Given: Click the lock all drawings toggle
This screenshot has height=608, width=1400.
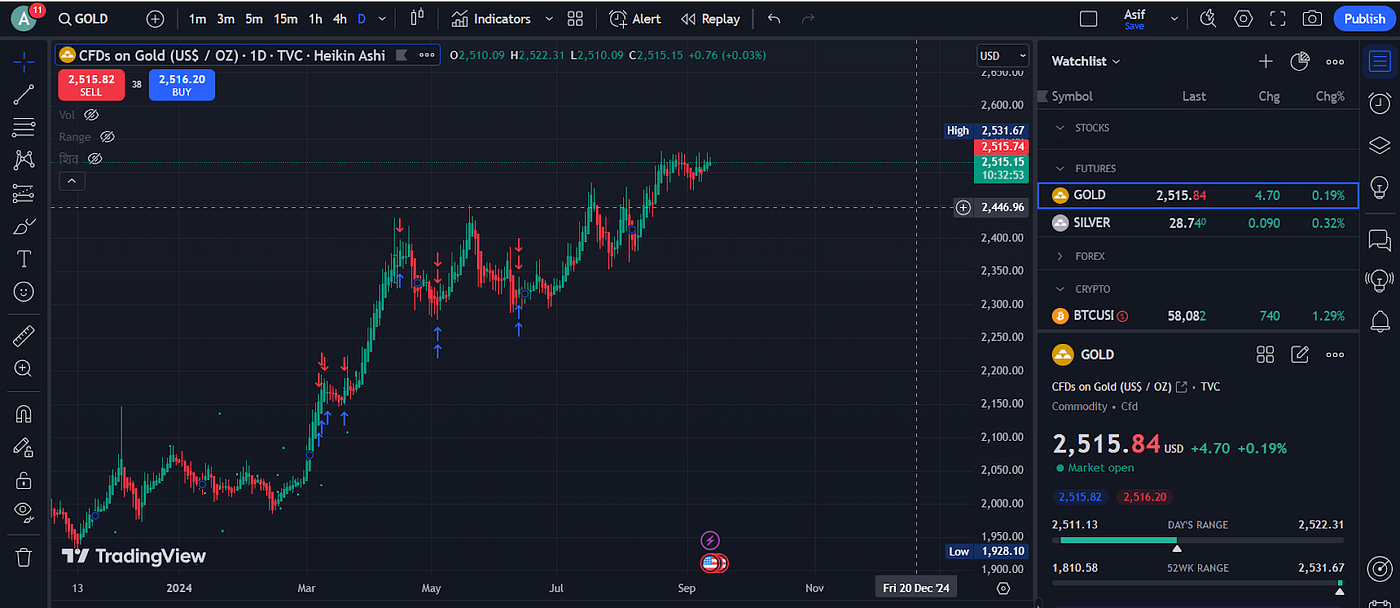Looking at the screenshot, I should [24, 480].
